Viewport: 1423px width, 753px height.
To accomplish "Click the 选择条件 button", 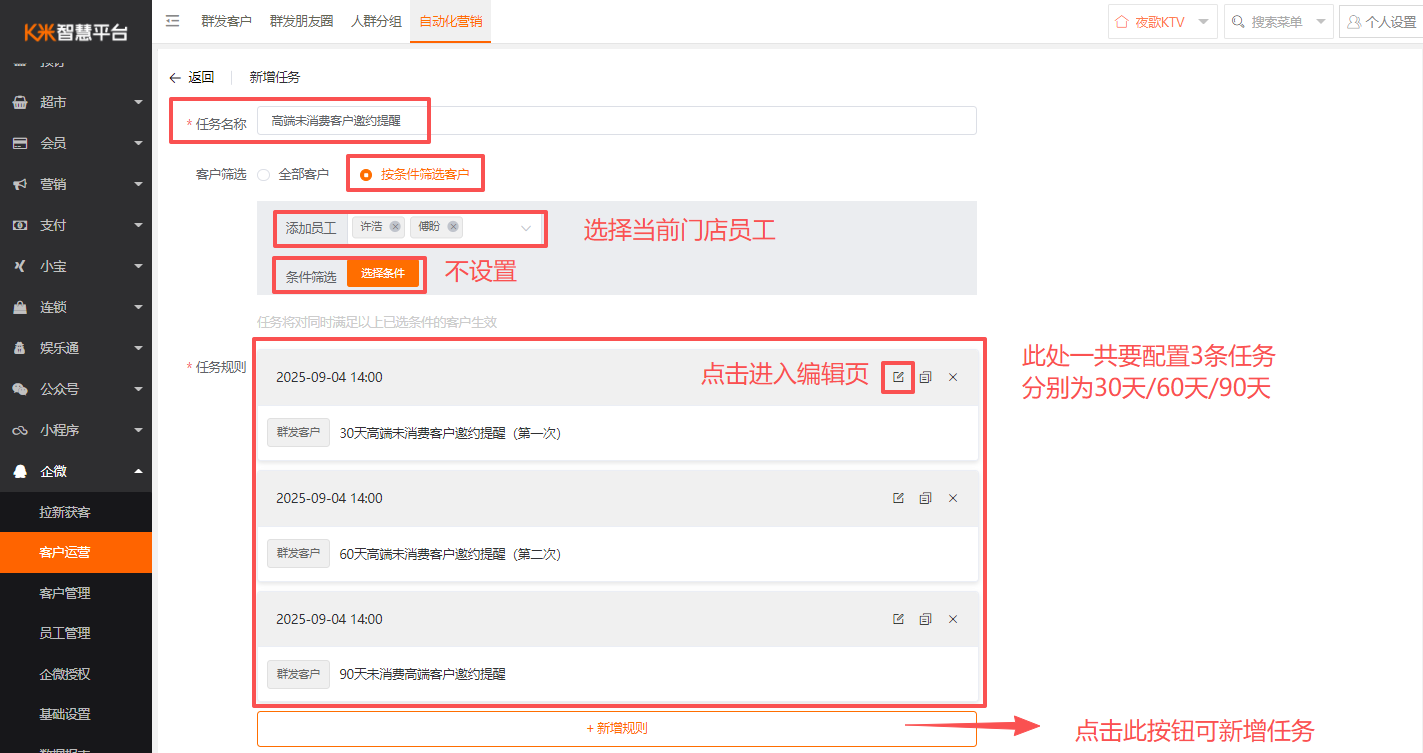I will (x=382, y=274).
